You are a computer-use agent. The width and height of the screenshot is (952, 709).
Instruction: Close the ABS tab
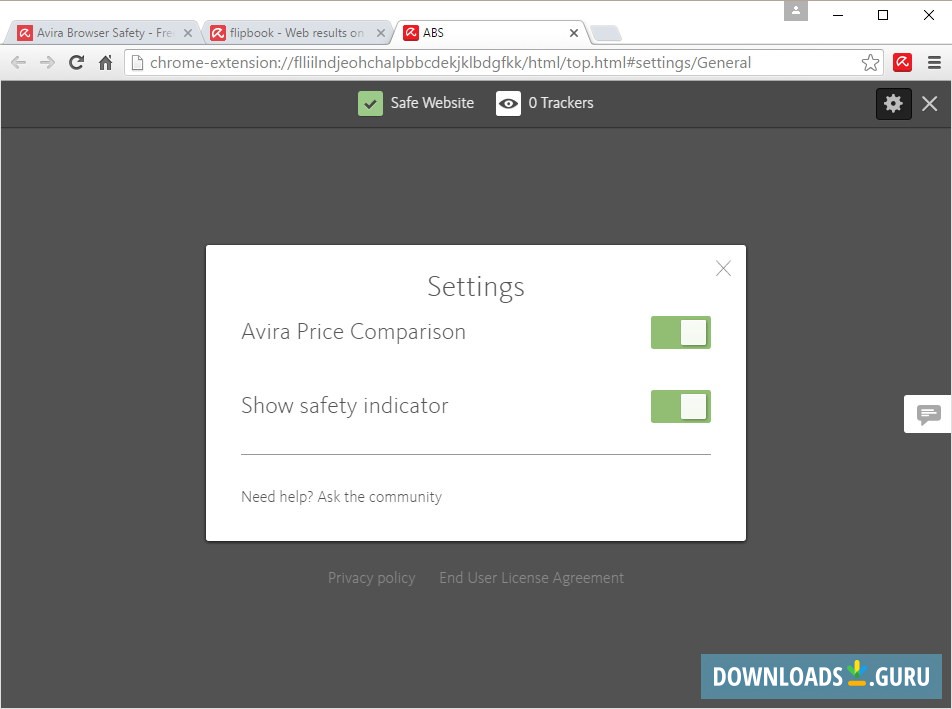574,33
